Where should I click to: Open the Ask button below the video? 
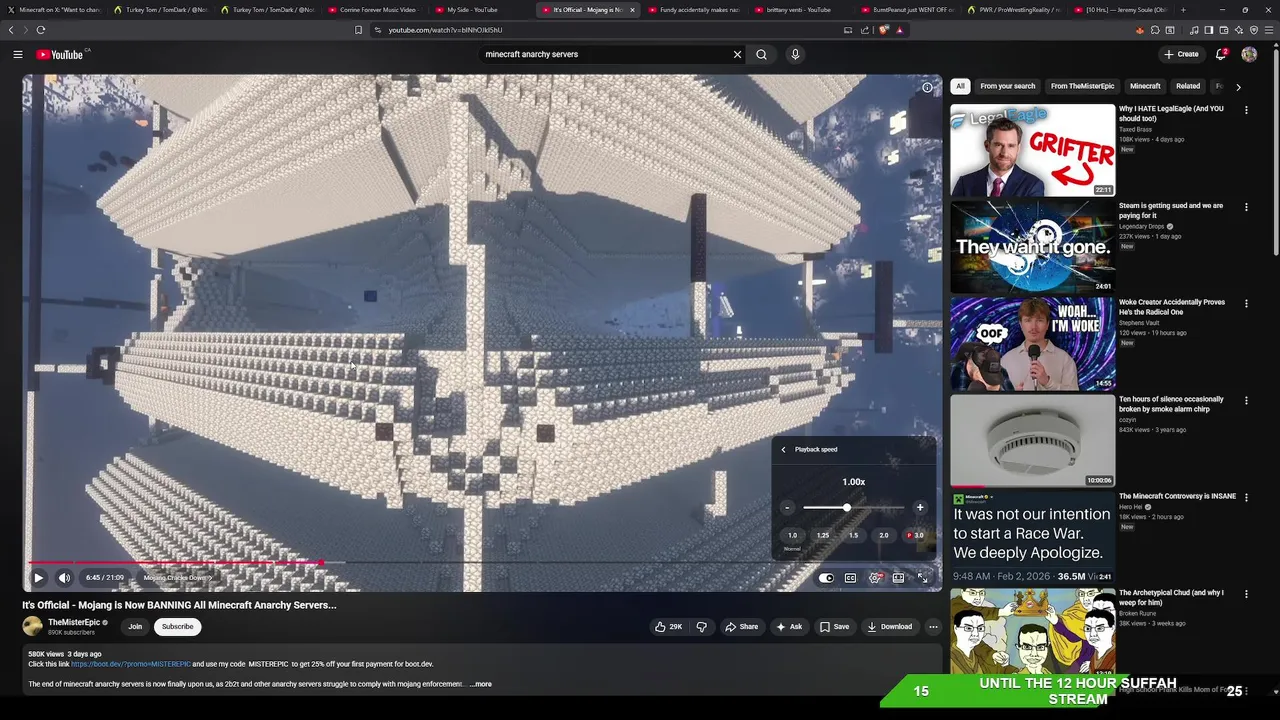(789, 627)
